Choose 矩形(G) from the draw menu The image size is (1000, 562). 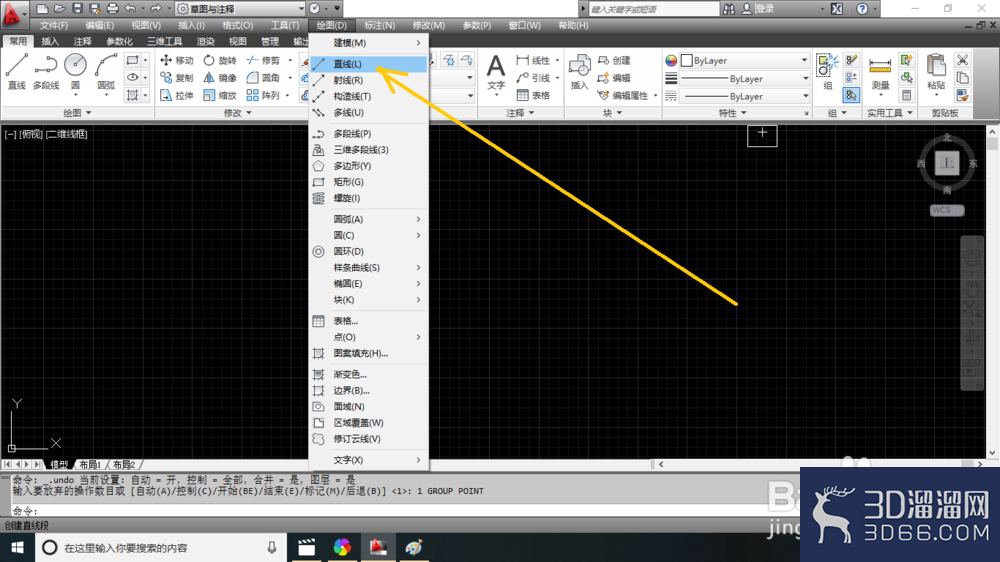coord(369,182)
